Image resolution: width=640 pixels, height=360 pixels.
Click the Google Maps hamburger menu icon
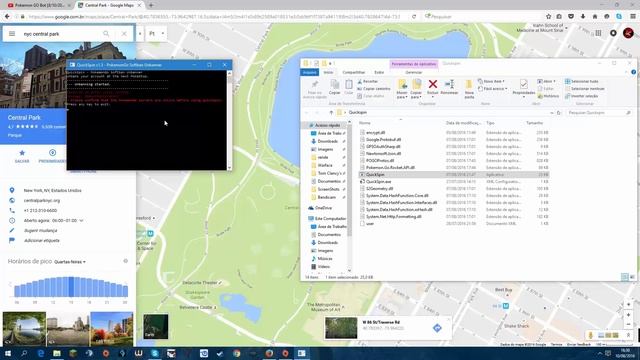[x=12, y=33]
